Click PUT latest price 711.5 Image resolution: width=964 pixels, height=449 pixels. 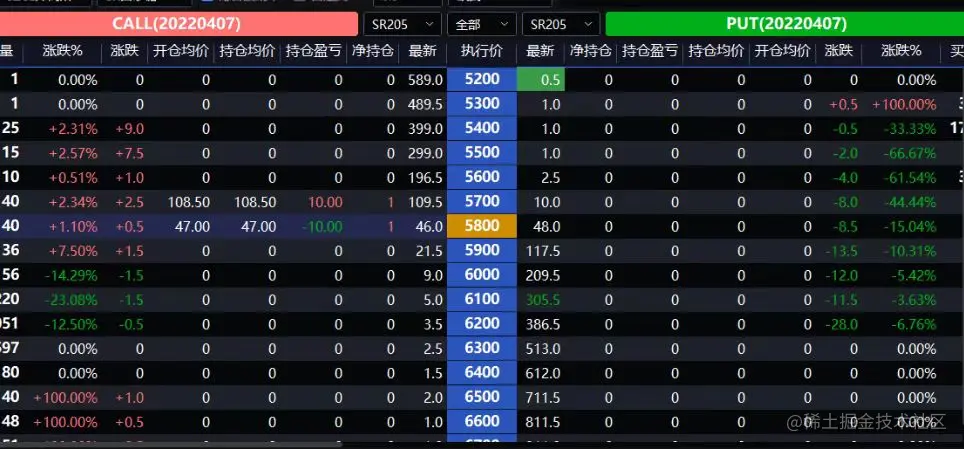coord(543,397)
